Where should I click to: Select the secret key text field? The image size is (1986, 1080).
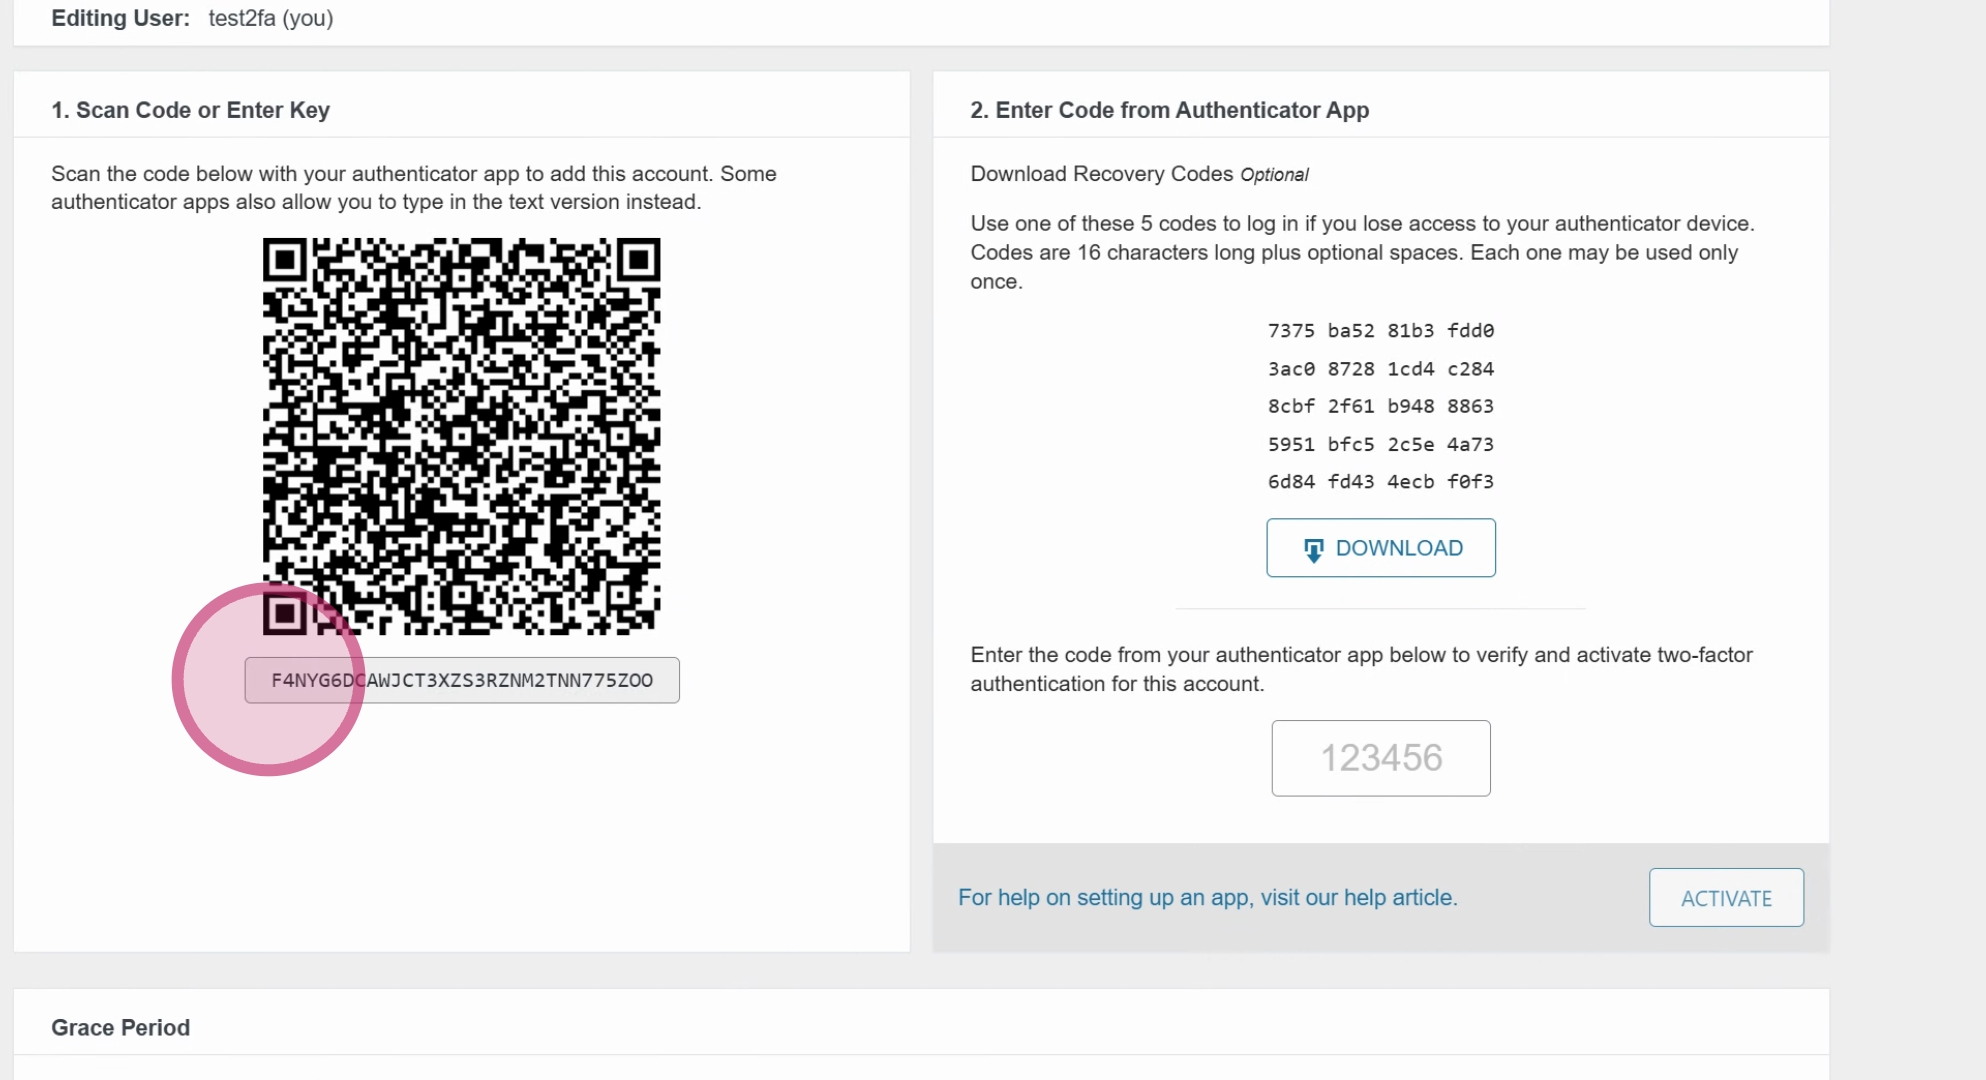[462, 680]
